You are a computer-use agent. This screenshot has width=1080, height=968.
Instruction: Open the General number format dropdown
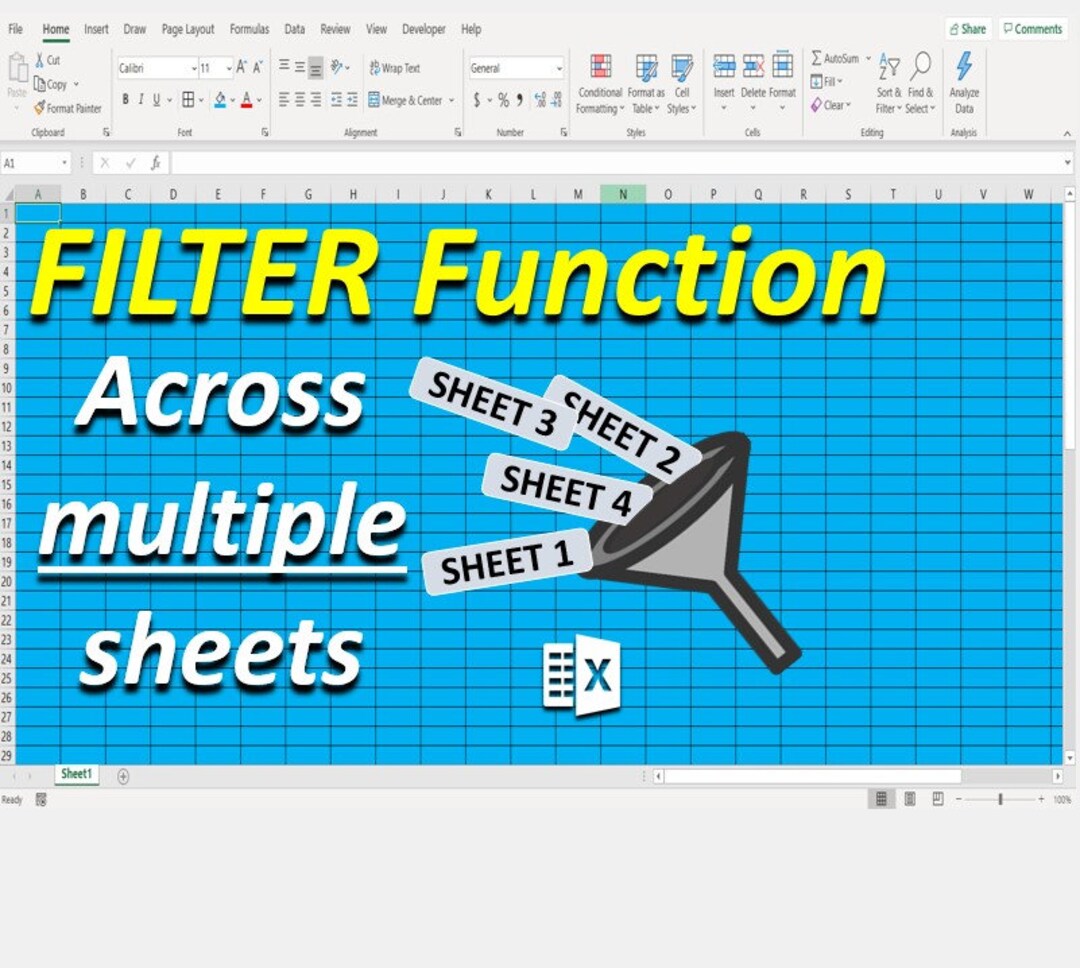click(x=515, y=67)
